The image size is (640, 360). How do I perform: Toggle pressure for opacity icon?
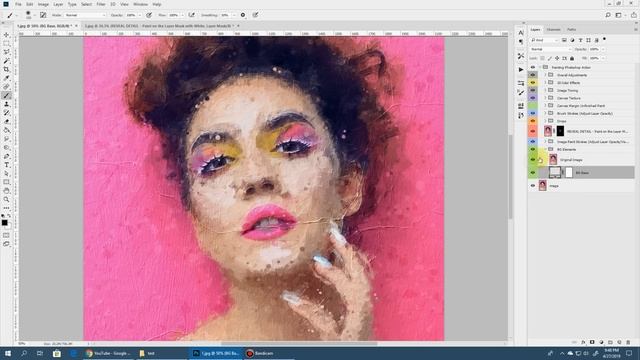point(149,15)
